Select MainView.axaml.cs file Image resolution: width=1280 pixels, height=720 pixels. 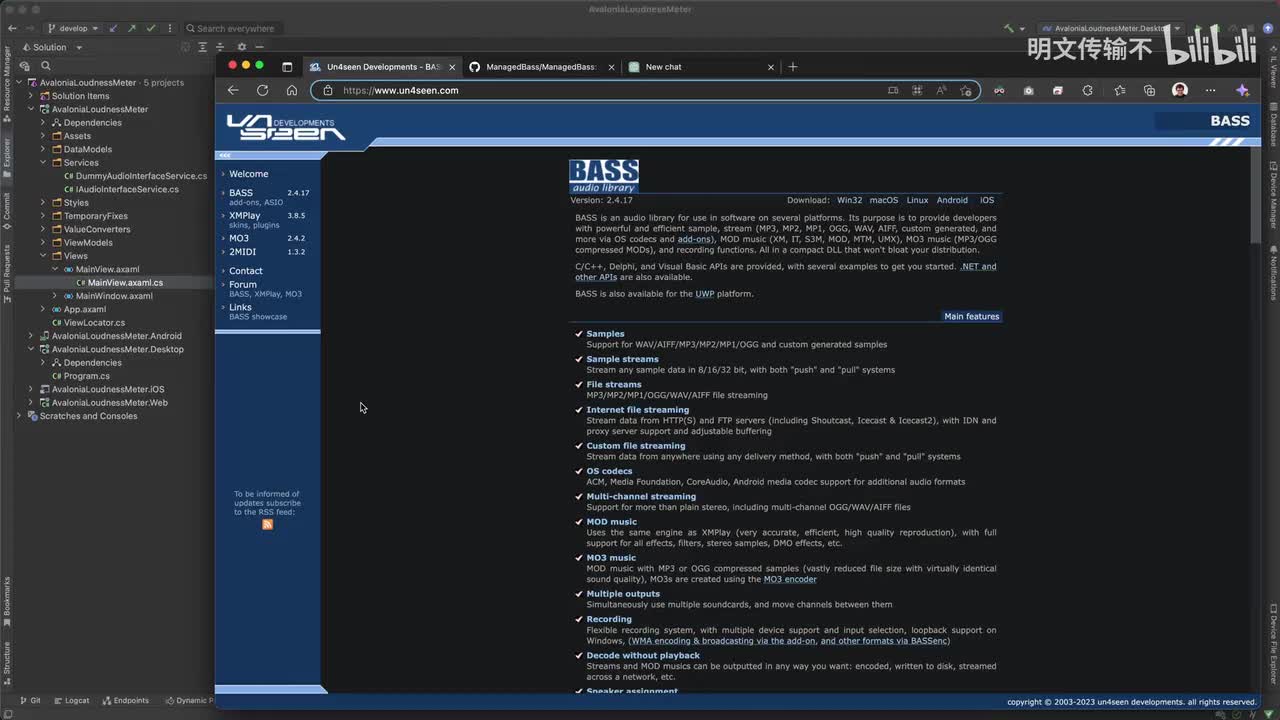tap(125, 283)
